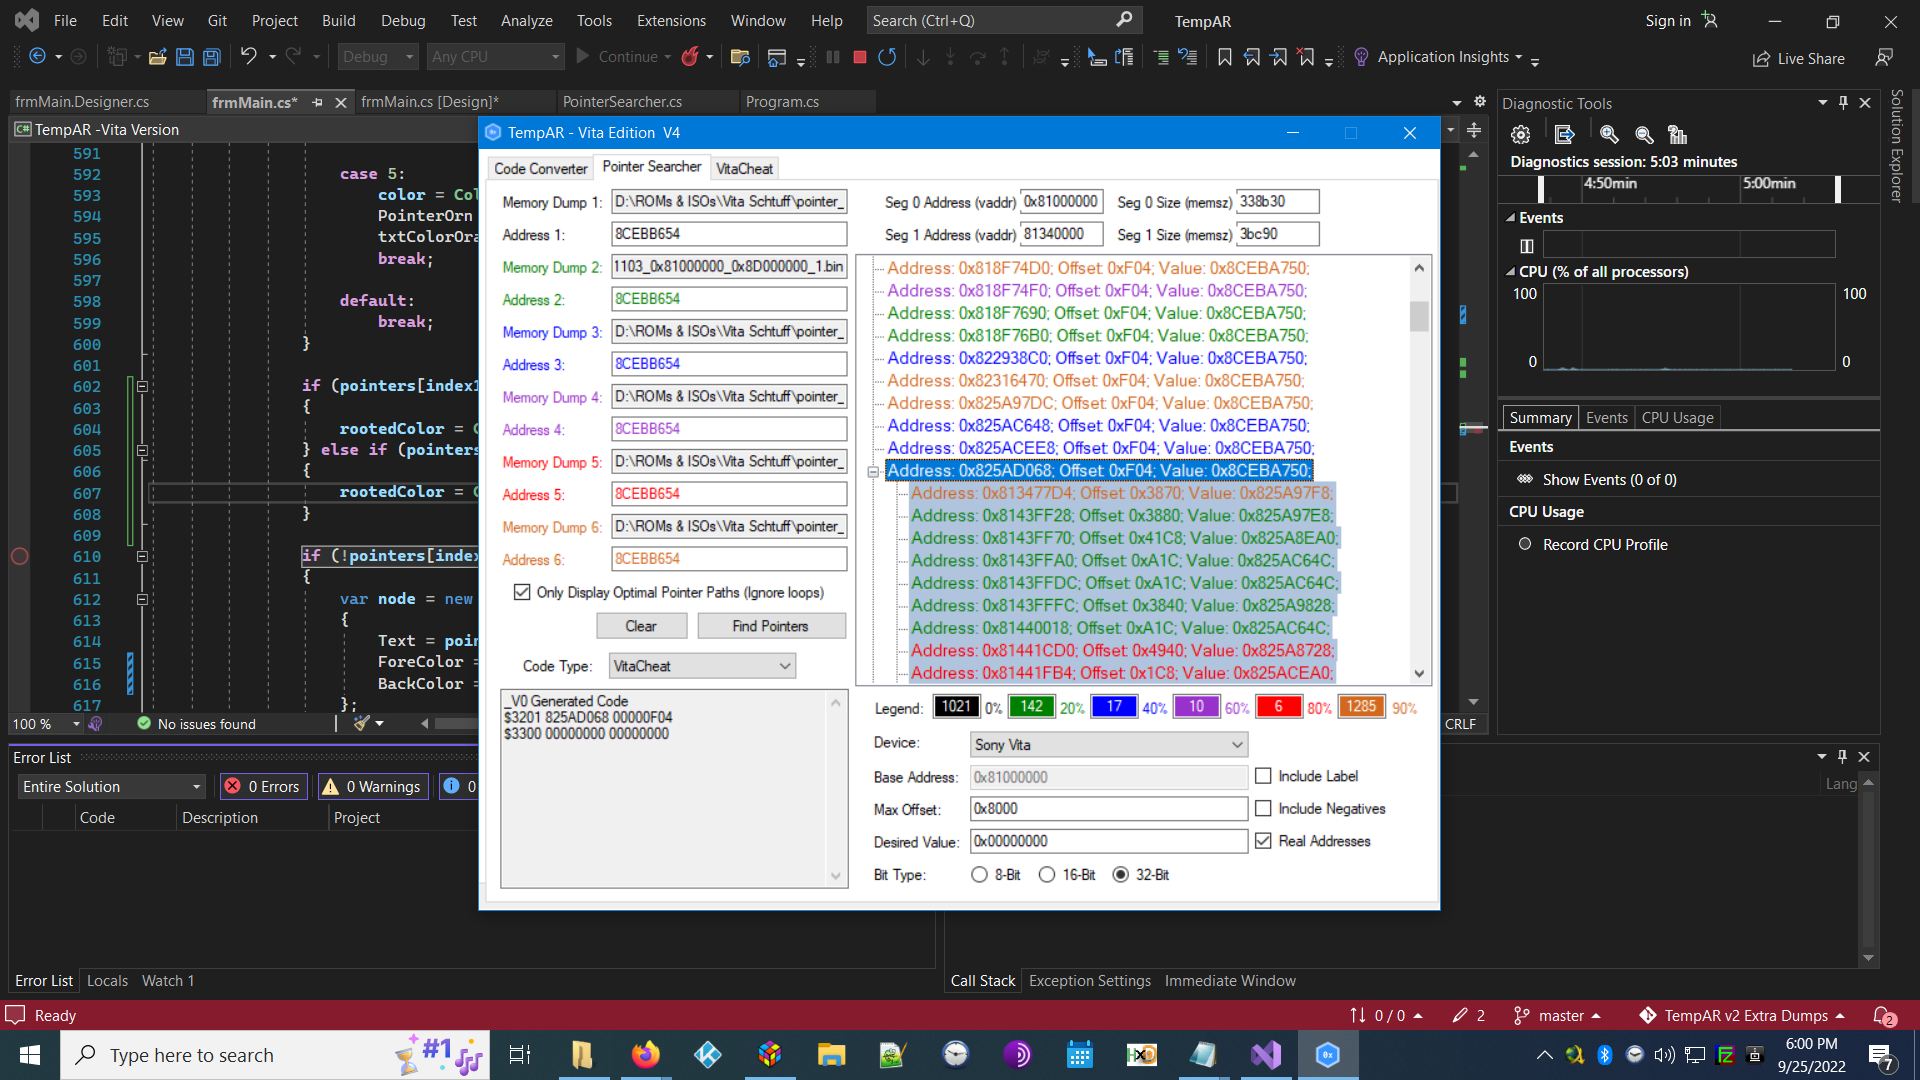Select the Record CPU Profile option
Viewport: 1920px width, 1080px height.
coord(1525,544)
